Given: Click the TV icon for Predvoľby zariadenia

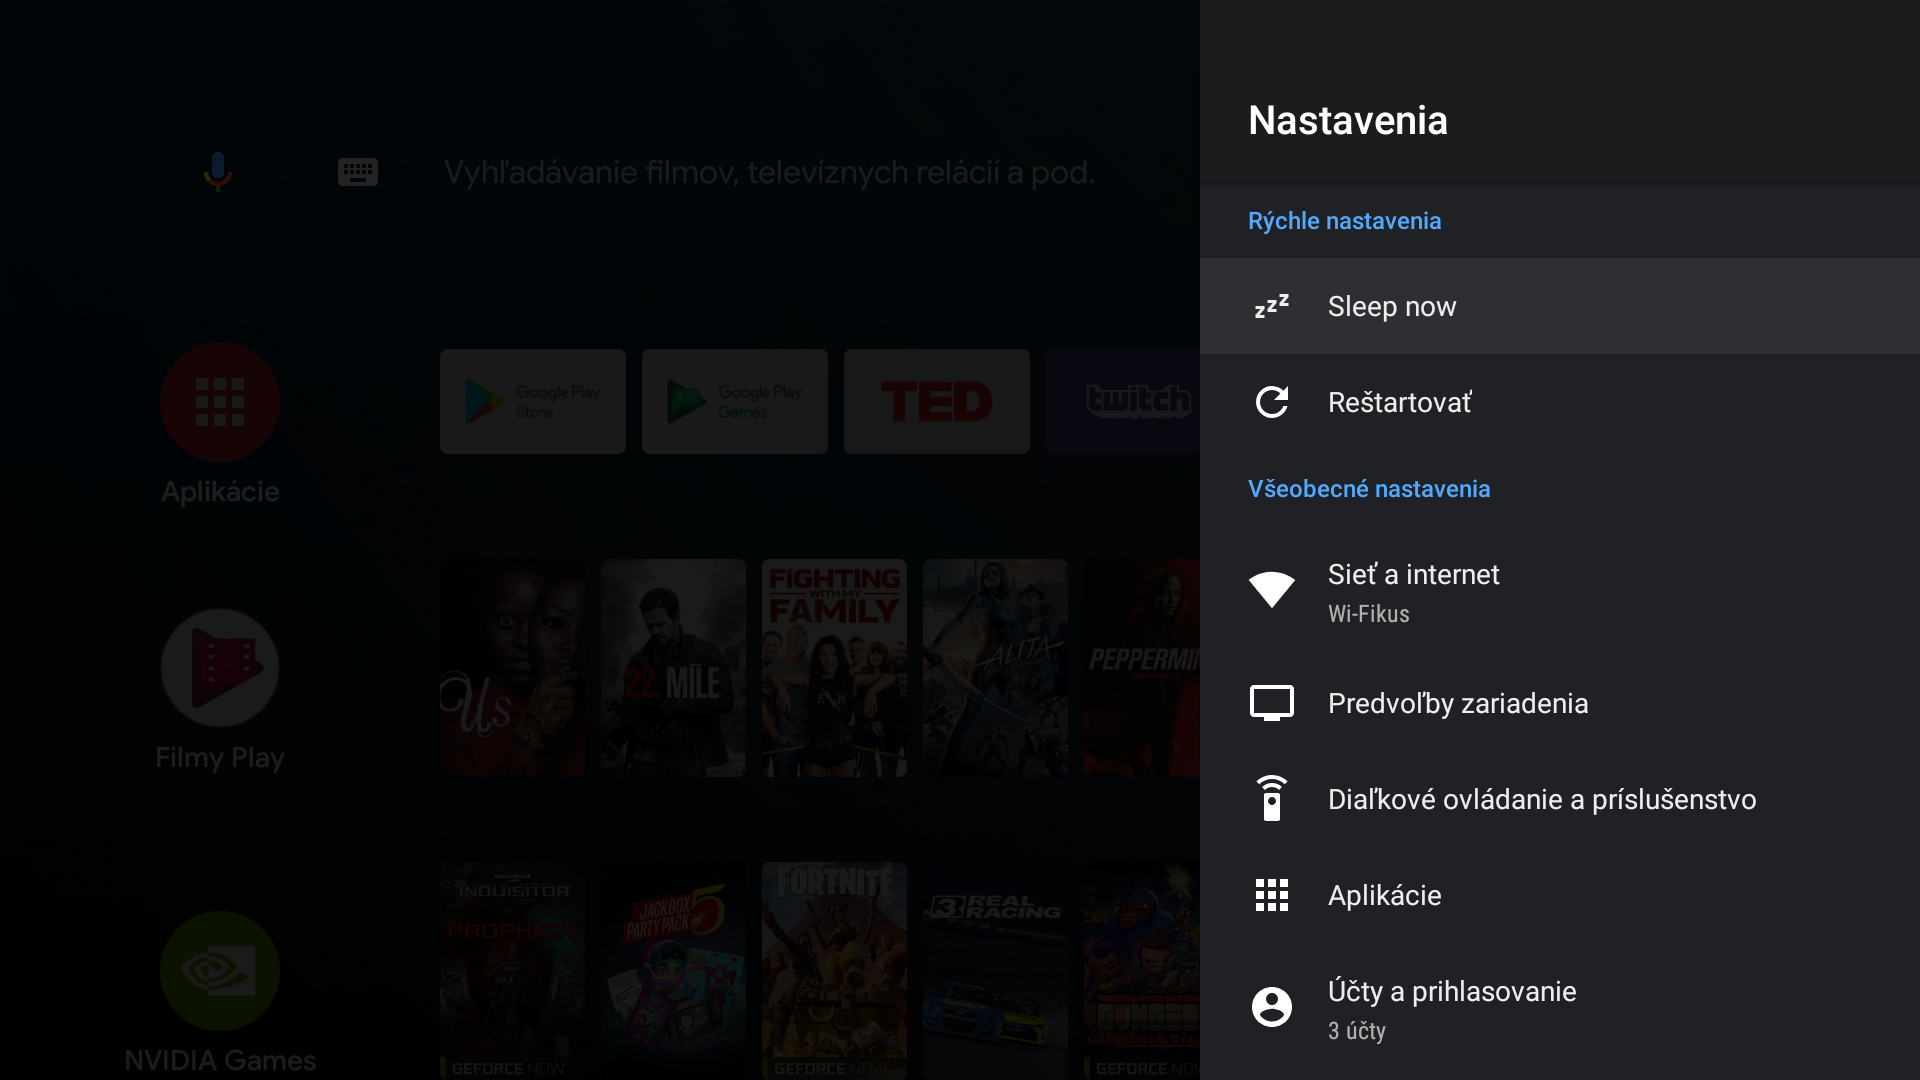Looking at the screenshot, I should 1272,703.
